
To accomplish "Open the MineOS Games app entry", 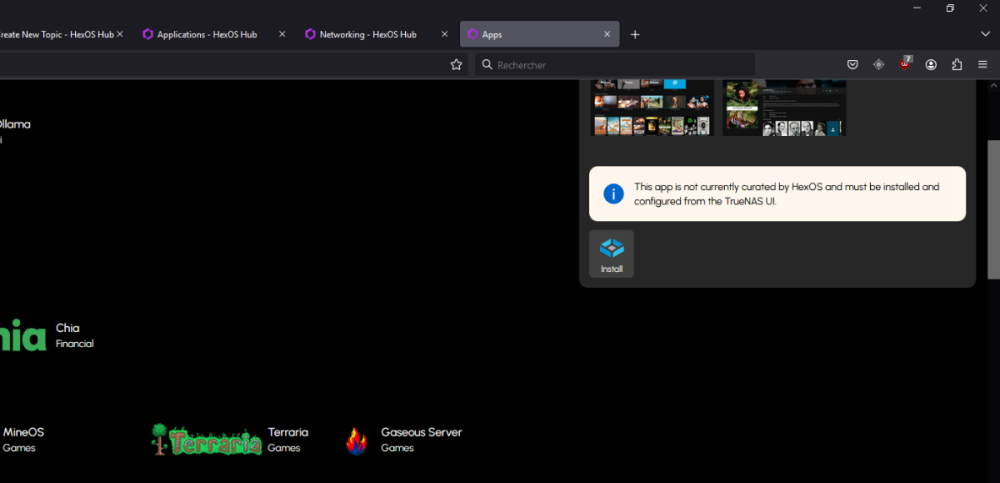I will 23,440.
